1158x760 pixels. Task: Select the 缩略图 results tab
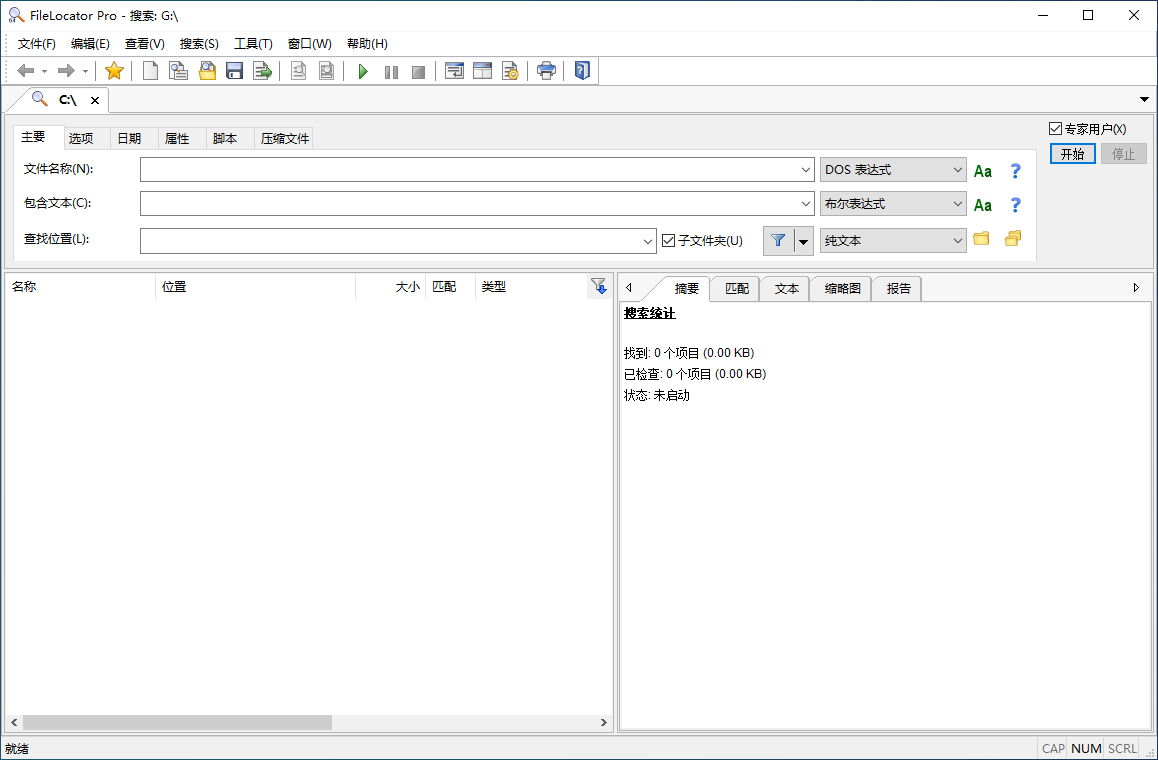(x=843, y=289)
